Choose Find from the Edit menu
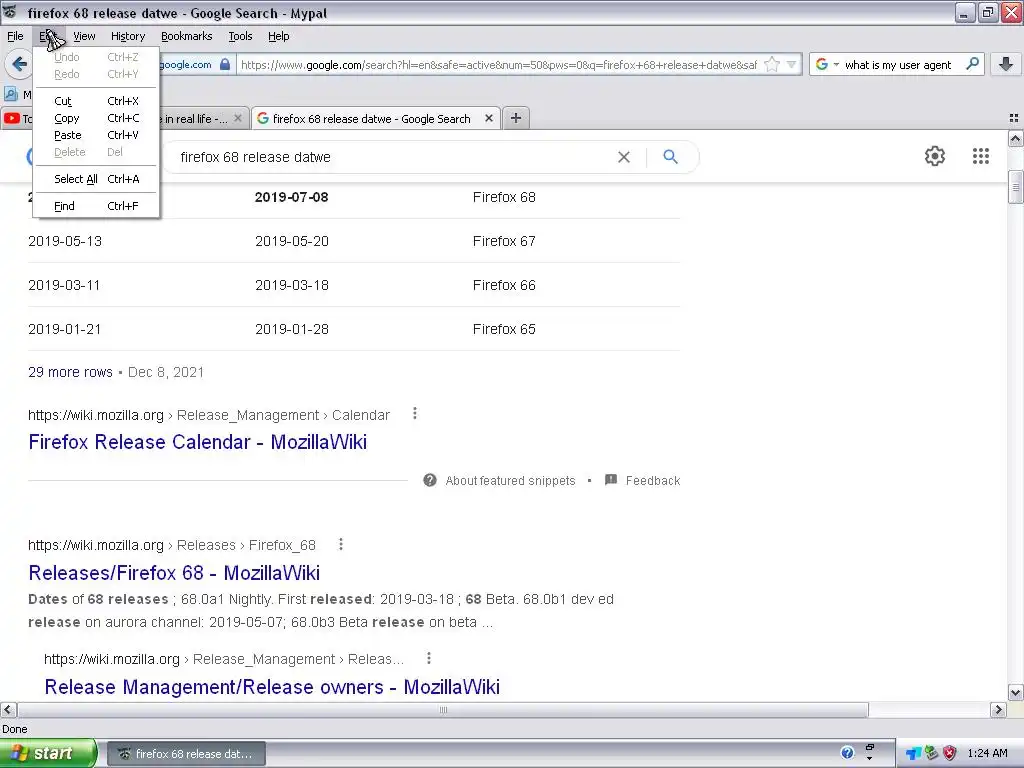The width and height of the screenshot is (1024, 768). click(x=96, y=206)
